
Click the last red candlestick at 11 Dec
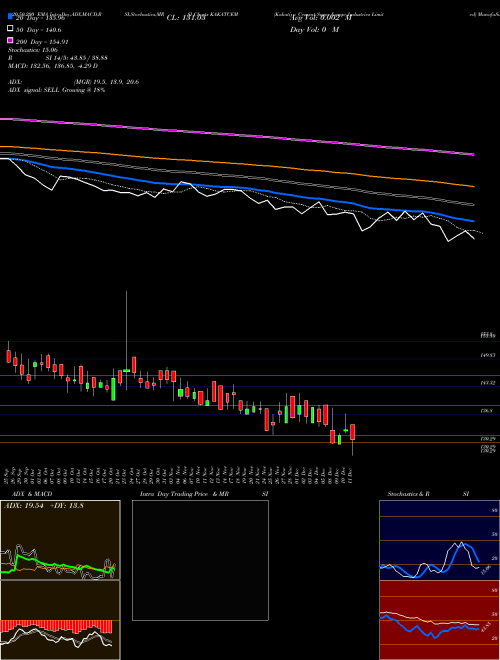tap(353, 432)
